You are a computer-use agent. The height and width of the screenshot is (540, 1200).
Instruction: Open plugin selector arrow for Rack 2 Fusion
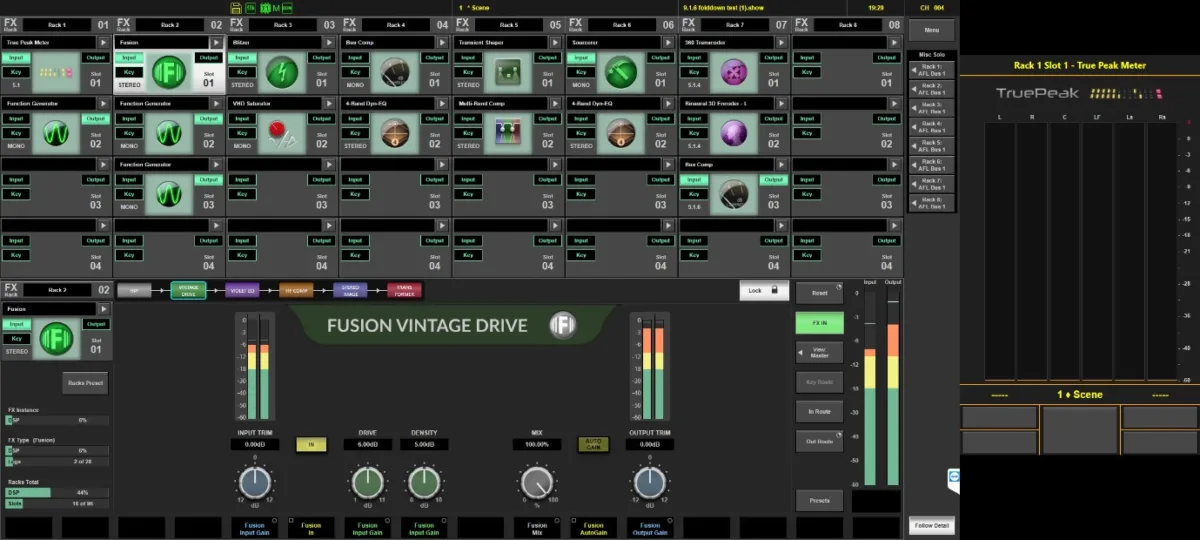[217, 43]
